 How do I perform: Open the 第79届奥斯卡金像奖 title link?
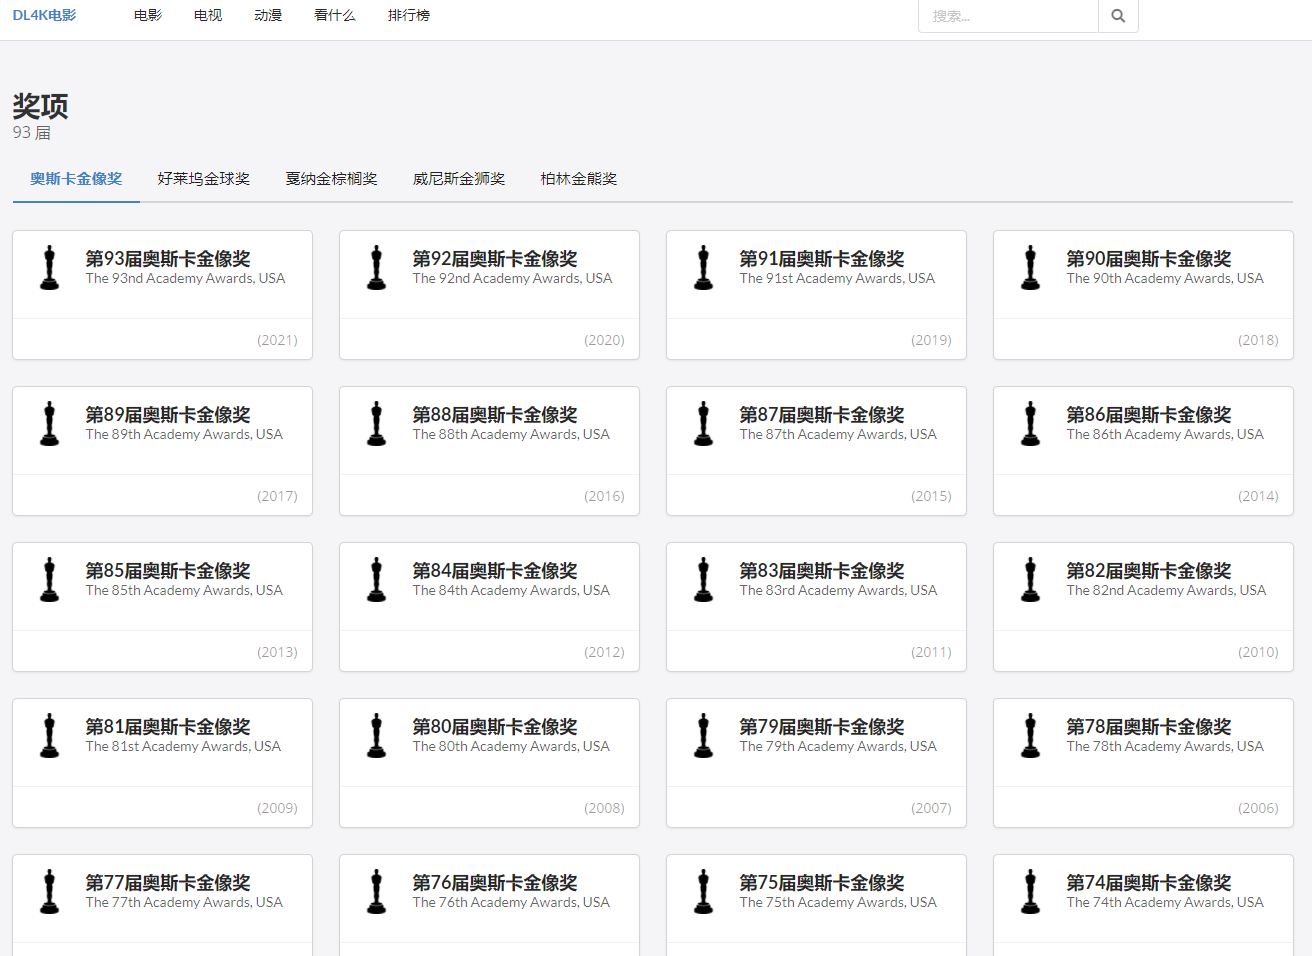click(x=822, y=726)
